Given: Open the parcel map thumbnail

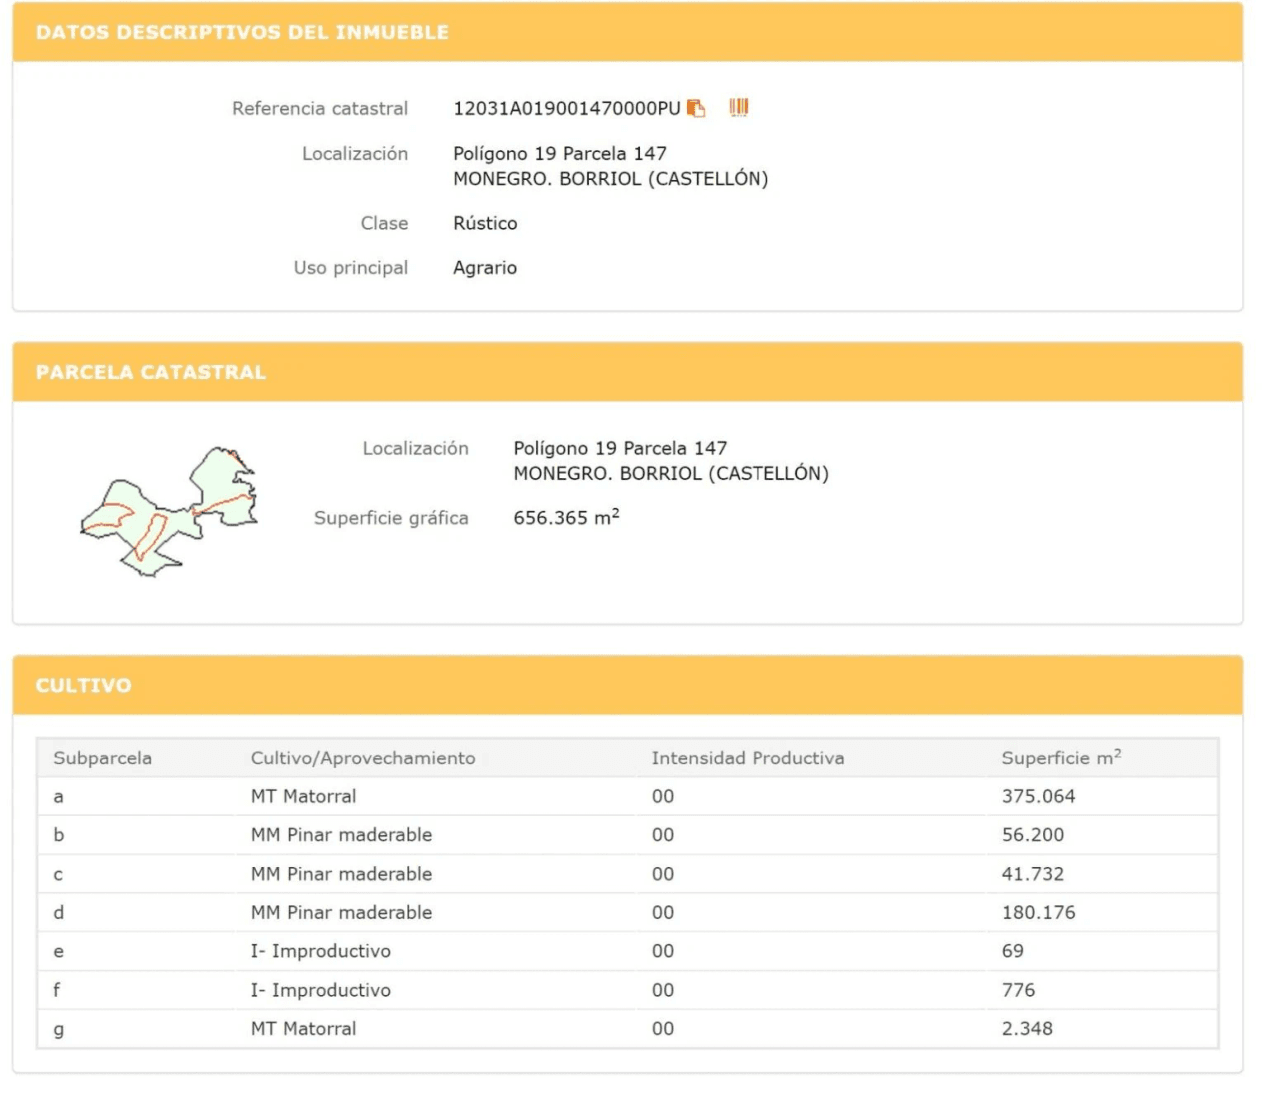Looking at the screenshot, I should [168, 511].
